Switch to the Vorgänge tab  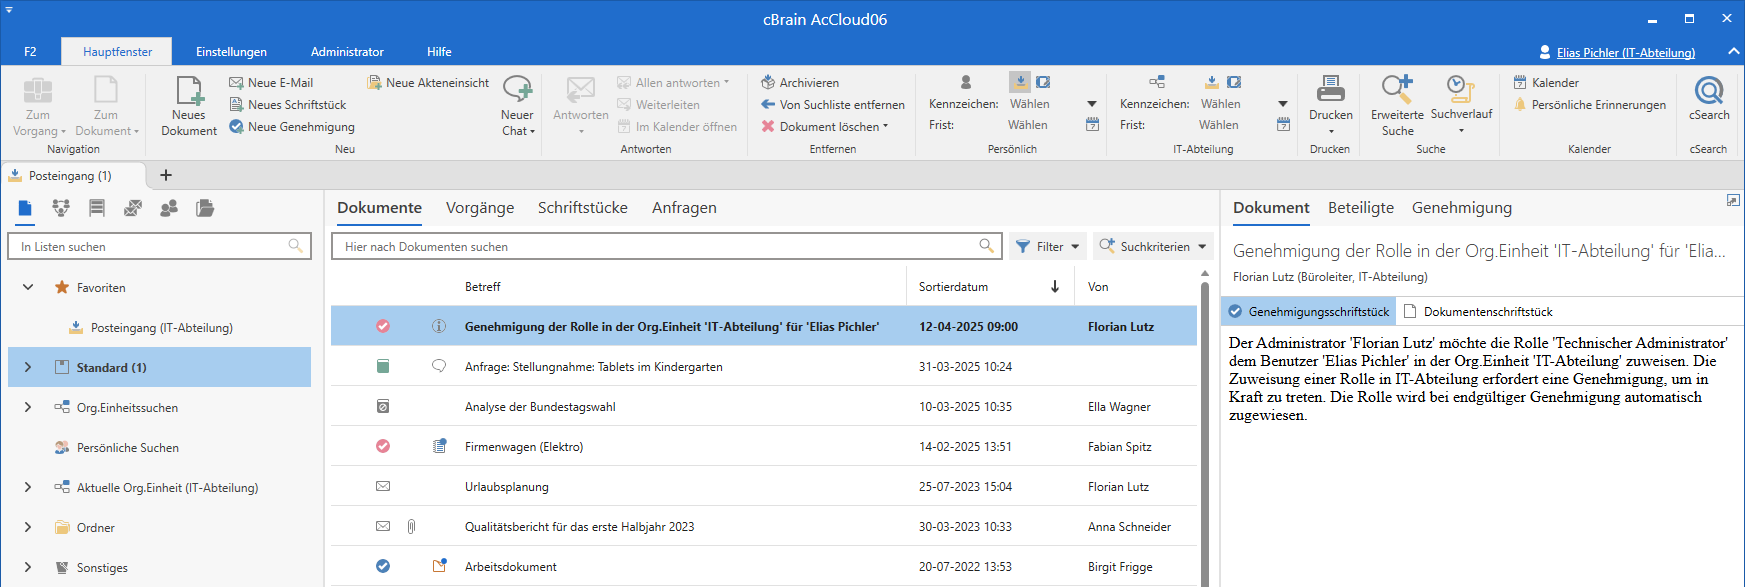click(x=479, y=208)
